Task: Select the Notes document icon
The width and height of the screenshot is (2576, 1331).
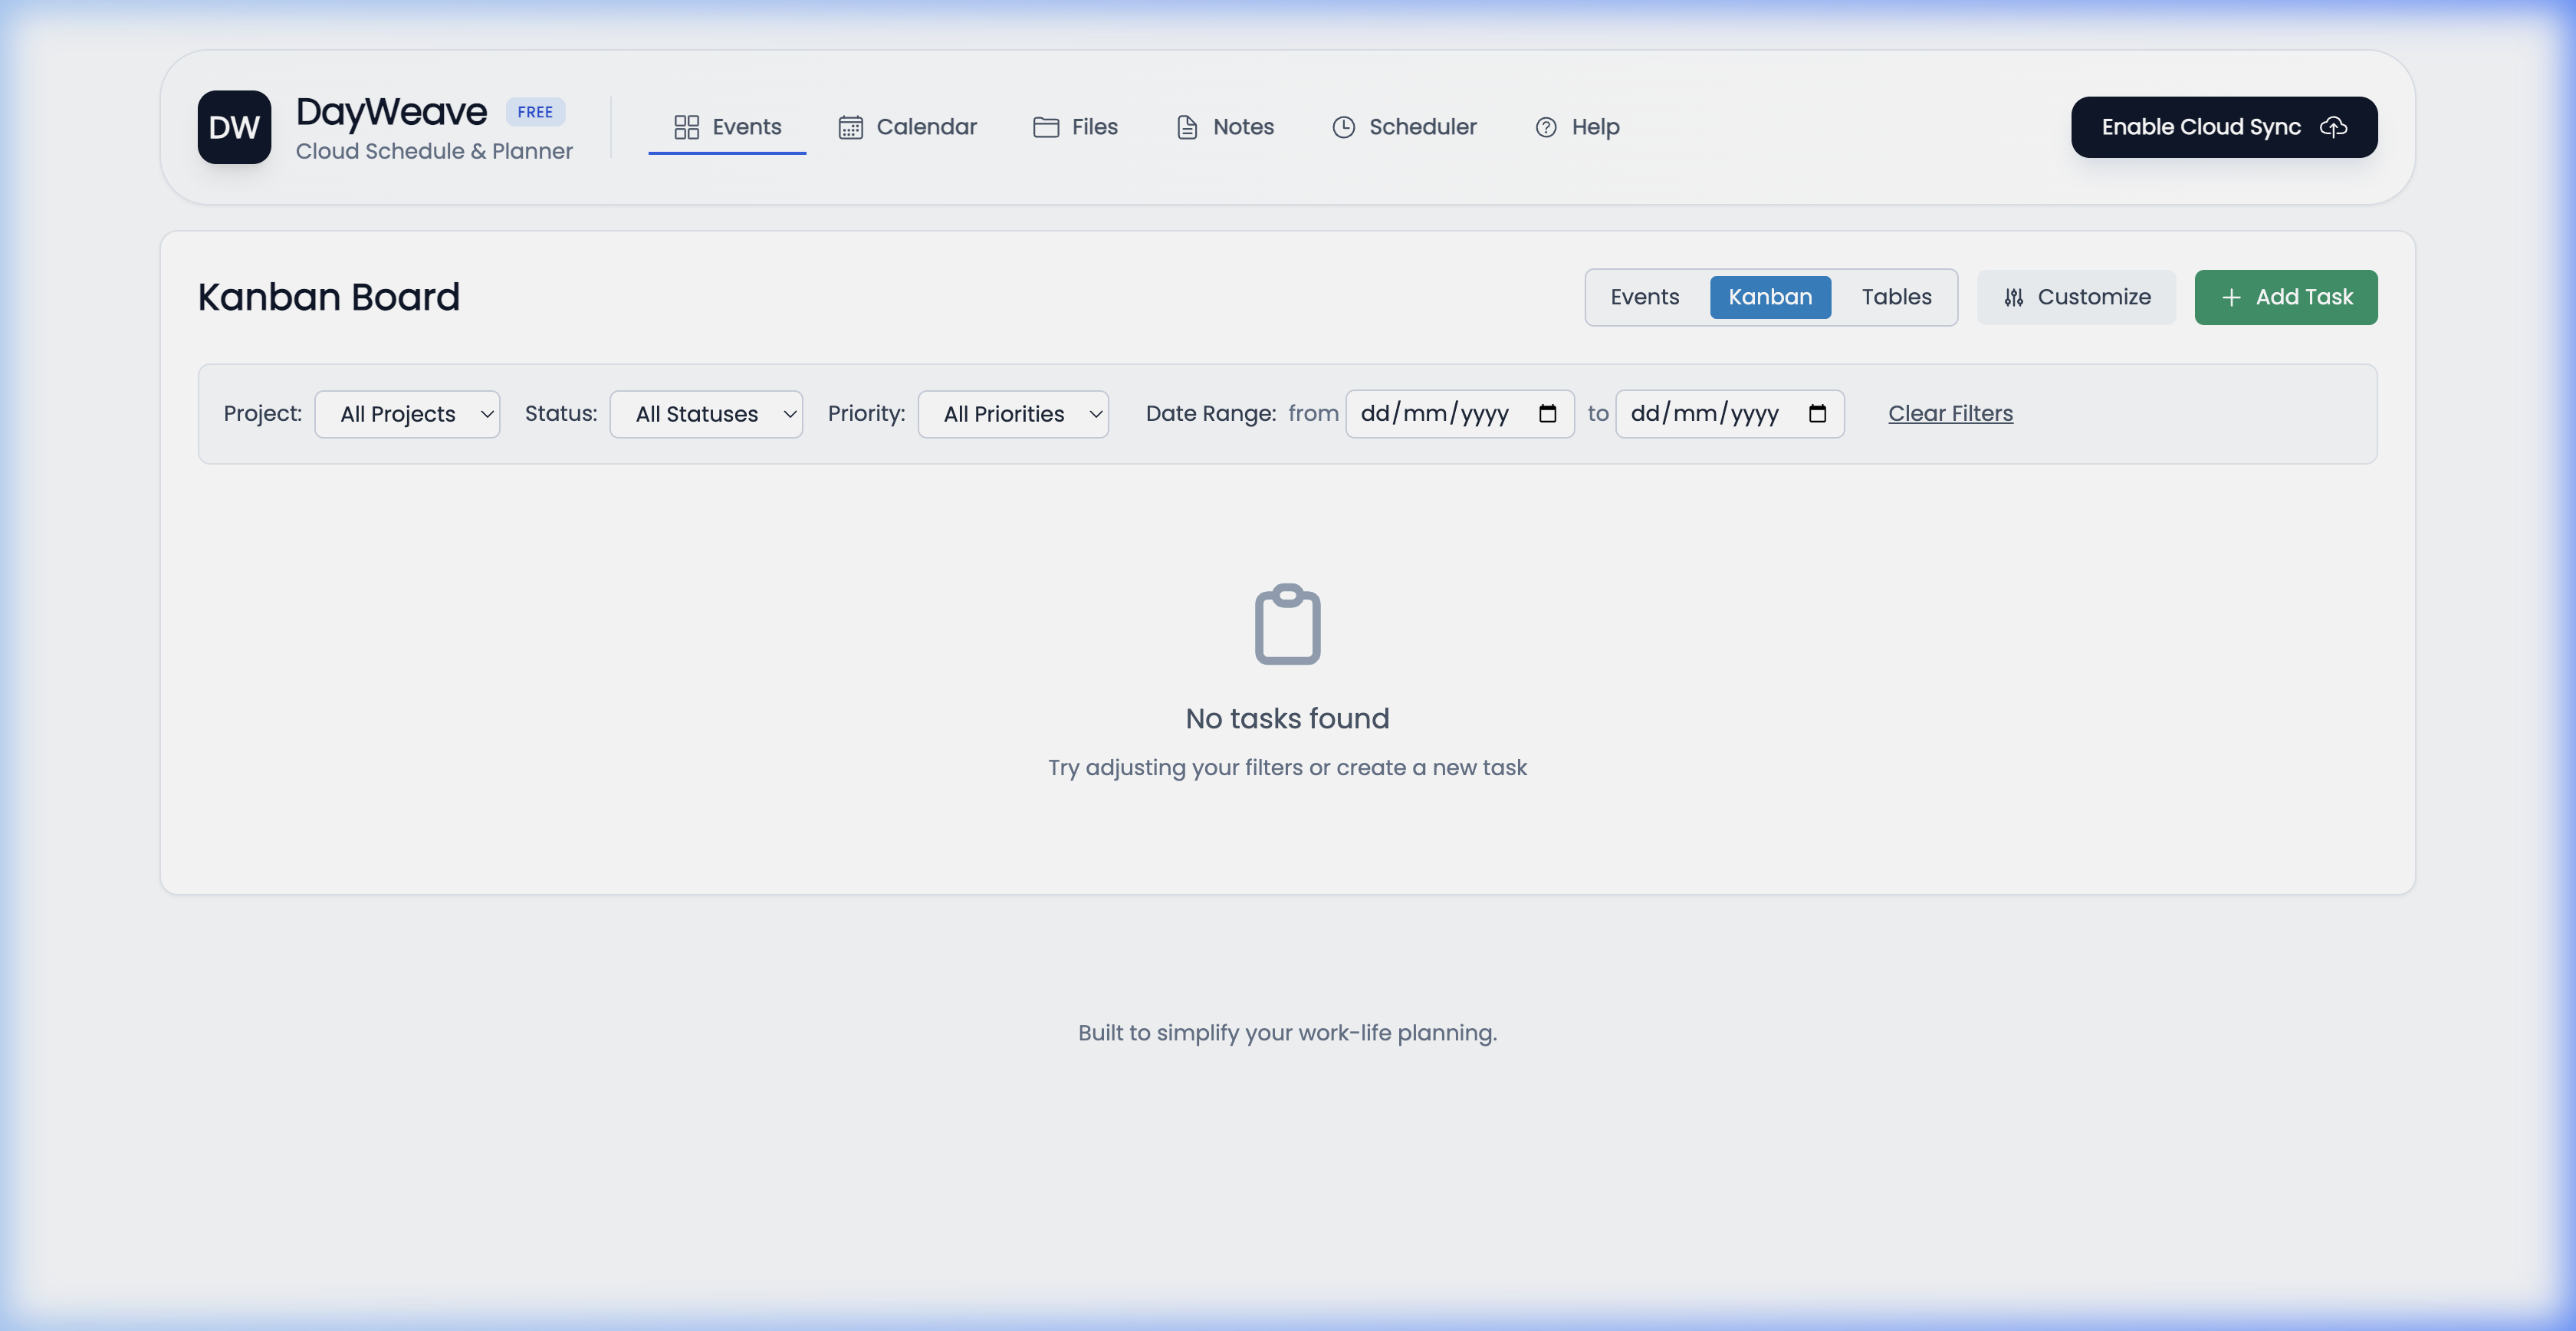Action: (x=1186, y=127)
